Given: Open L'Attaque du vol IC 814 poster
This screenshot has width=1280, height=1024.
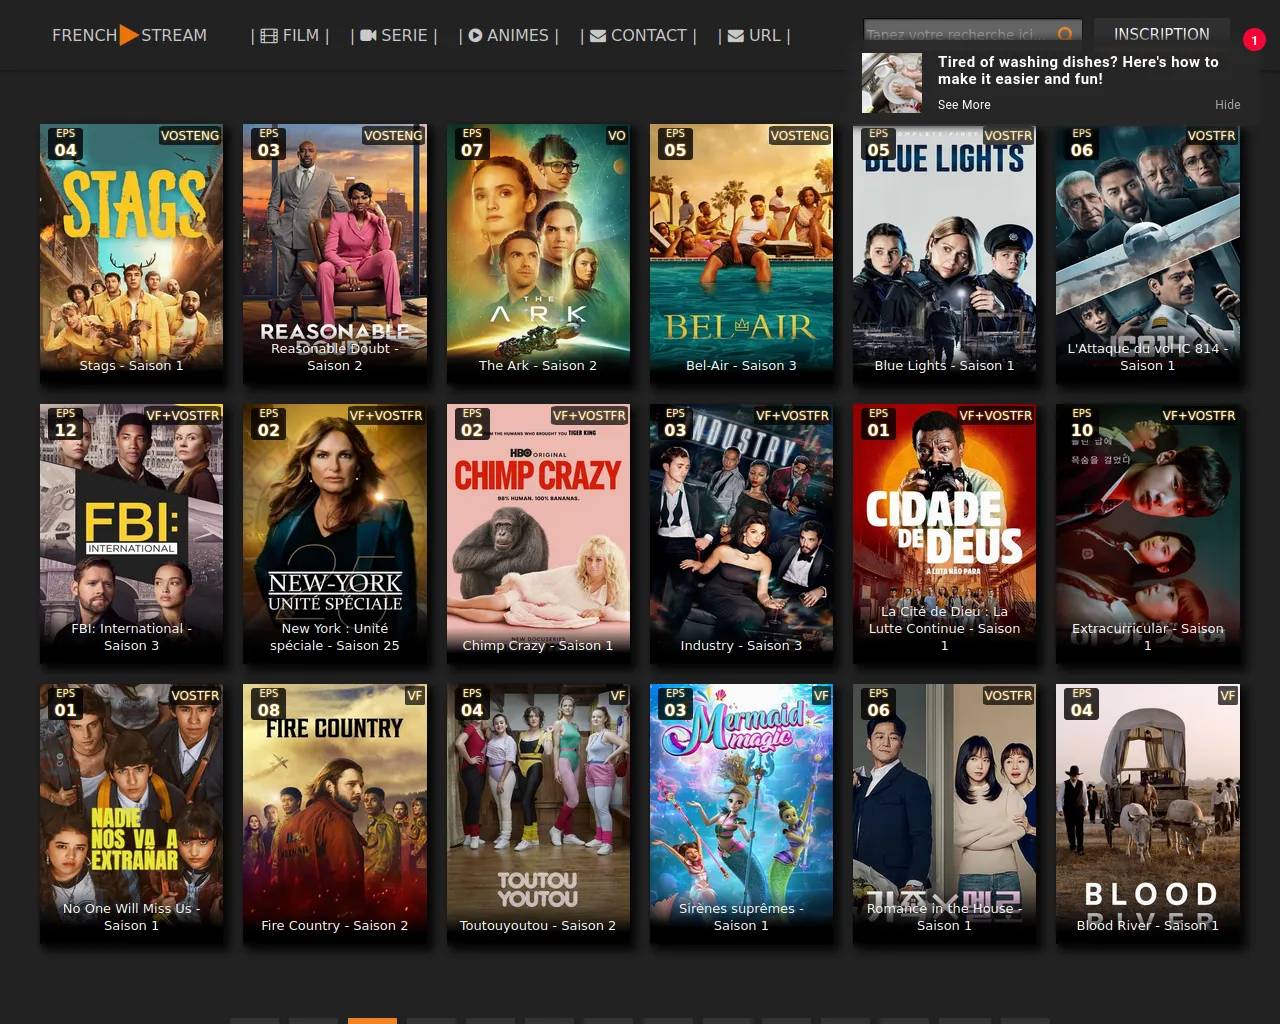Looking at the screenshot, I should pos(1148,254).
